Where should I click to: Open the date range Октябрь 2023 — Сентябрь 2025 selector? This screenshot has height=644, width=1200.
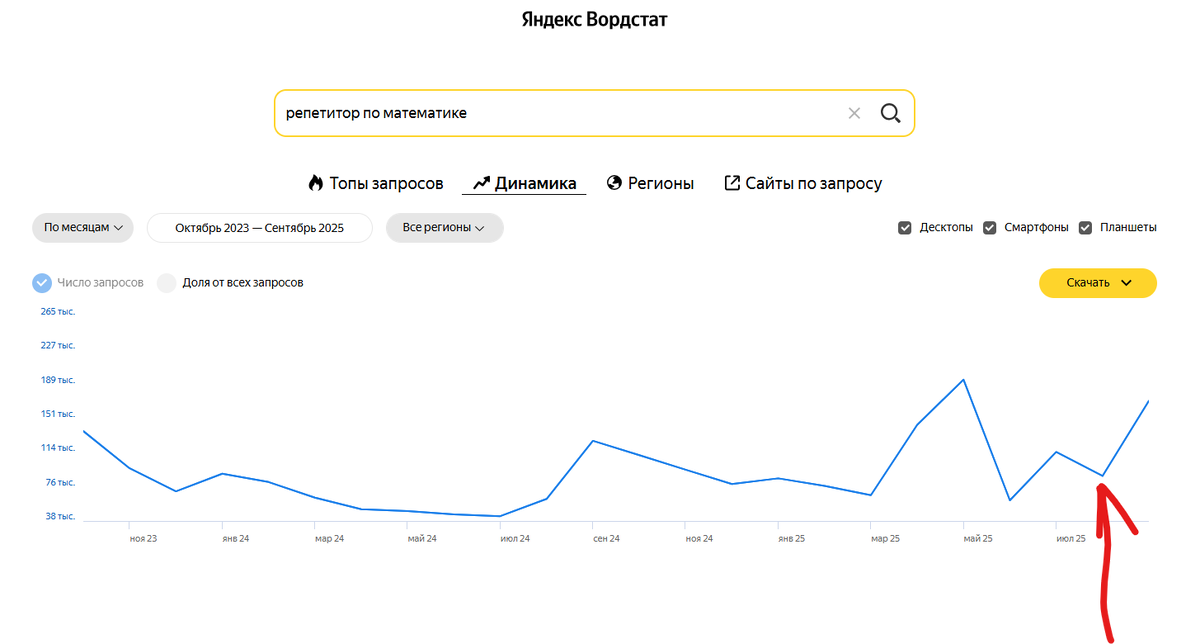259,227
